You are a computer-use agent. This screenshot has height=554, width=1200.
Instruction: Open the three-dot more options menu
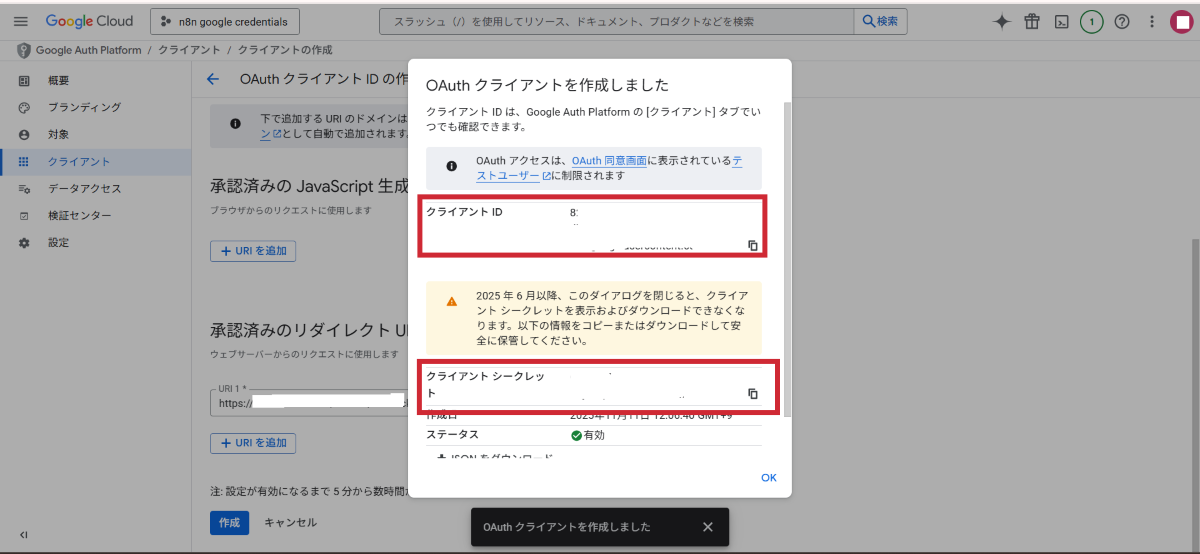[1152, 21]
